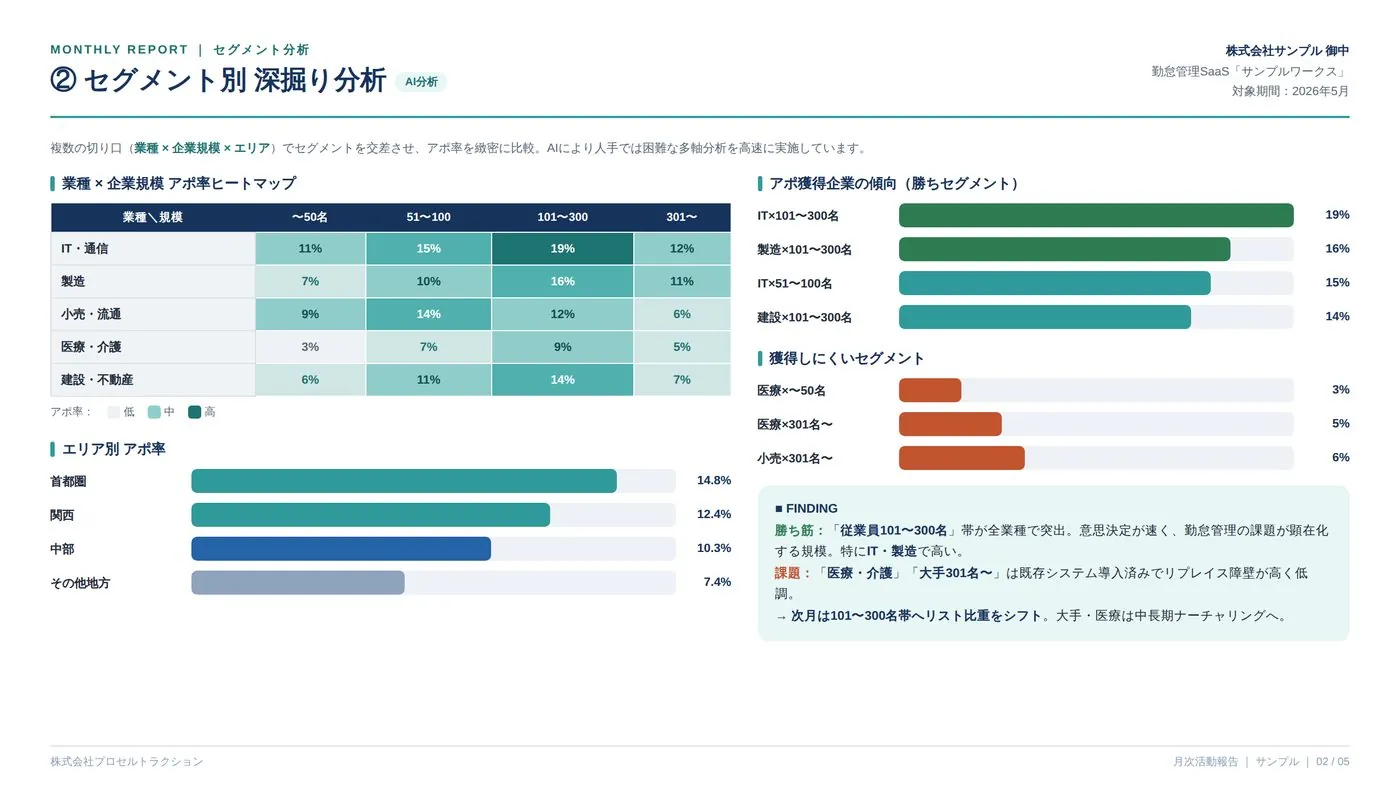Select the 14% cell in 建設・不動産 row

point(562,380)
